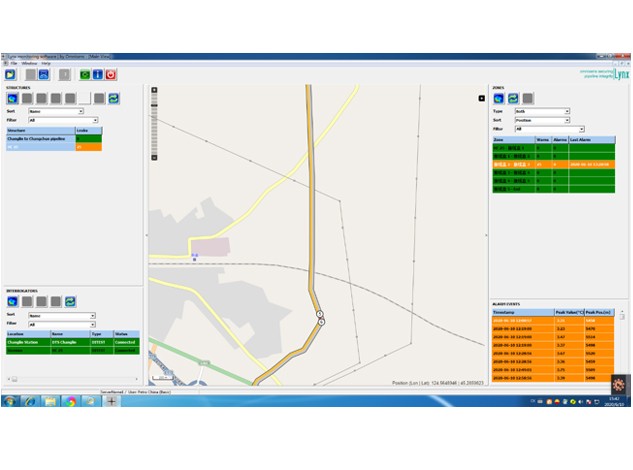The width and height of the screenshot is (633, 470).
Task: Click the open folder icon in main toolbar
Action: point(10,74)
